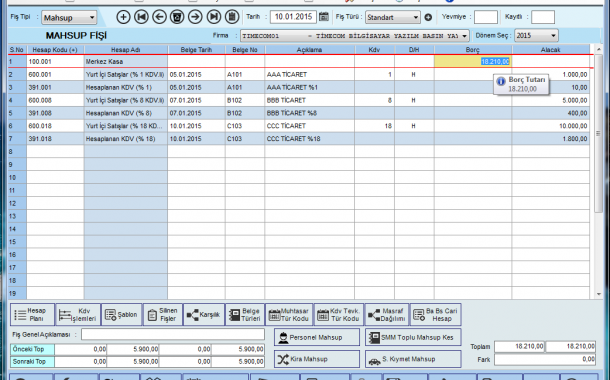This screenshot has width=610, height=380.
Task: Click the Önceki Top label cell
Action: pyautogui.click(x=32, y=349)
